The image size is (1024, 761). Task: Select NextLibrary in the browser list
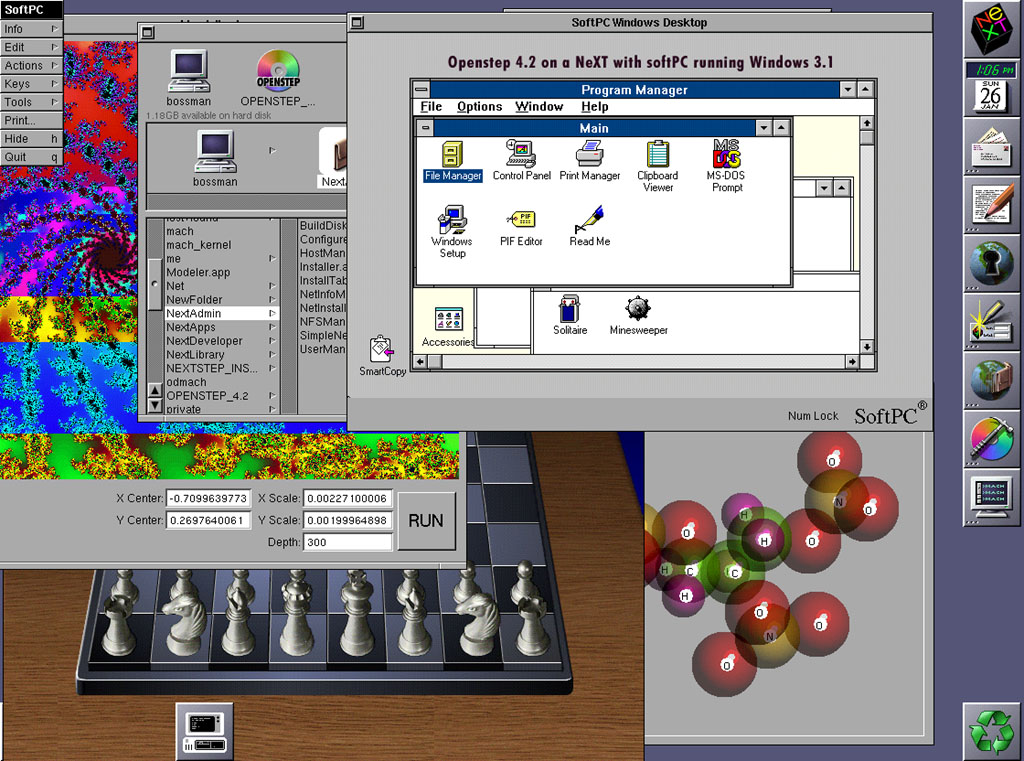[x=221, y=355]
